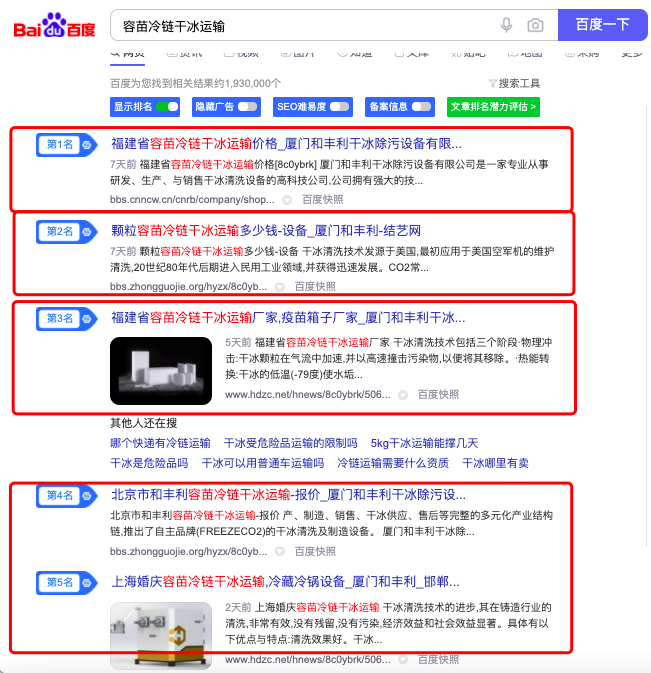Expand dropdown arrow beside the third result's hdzc.net URL
The width and height of the screenshot is (651, 673).
(403, 395)
